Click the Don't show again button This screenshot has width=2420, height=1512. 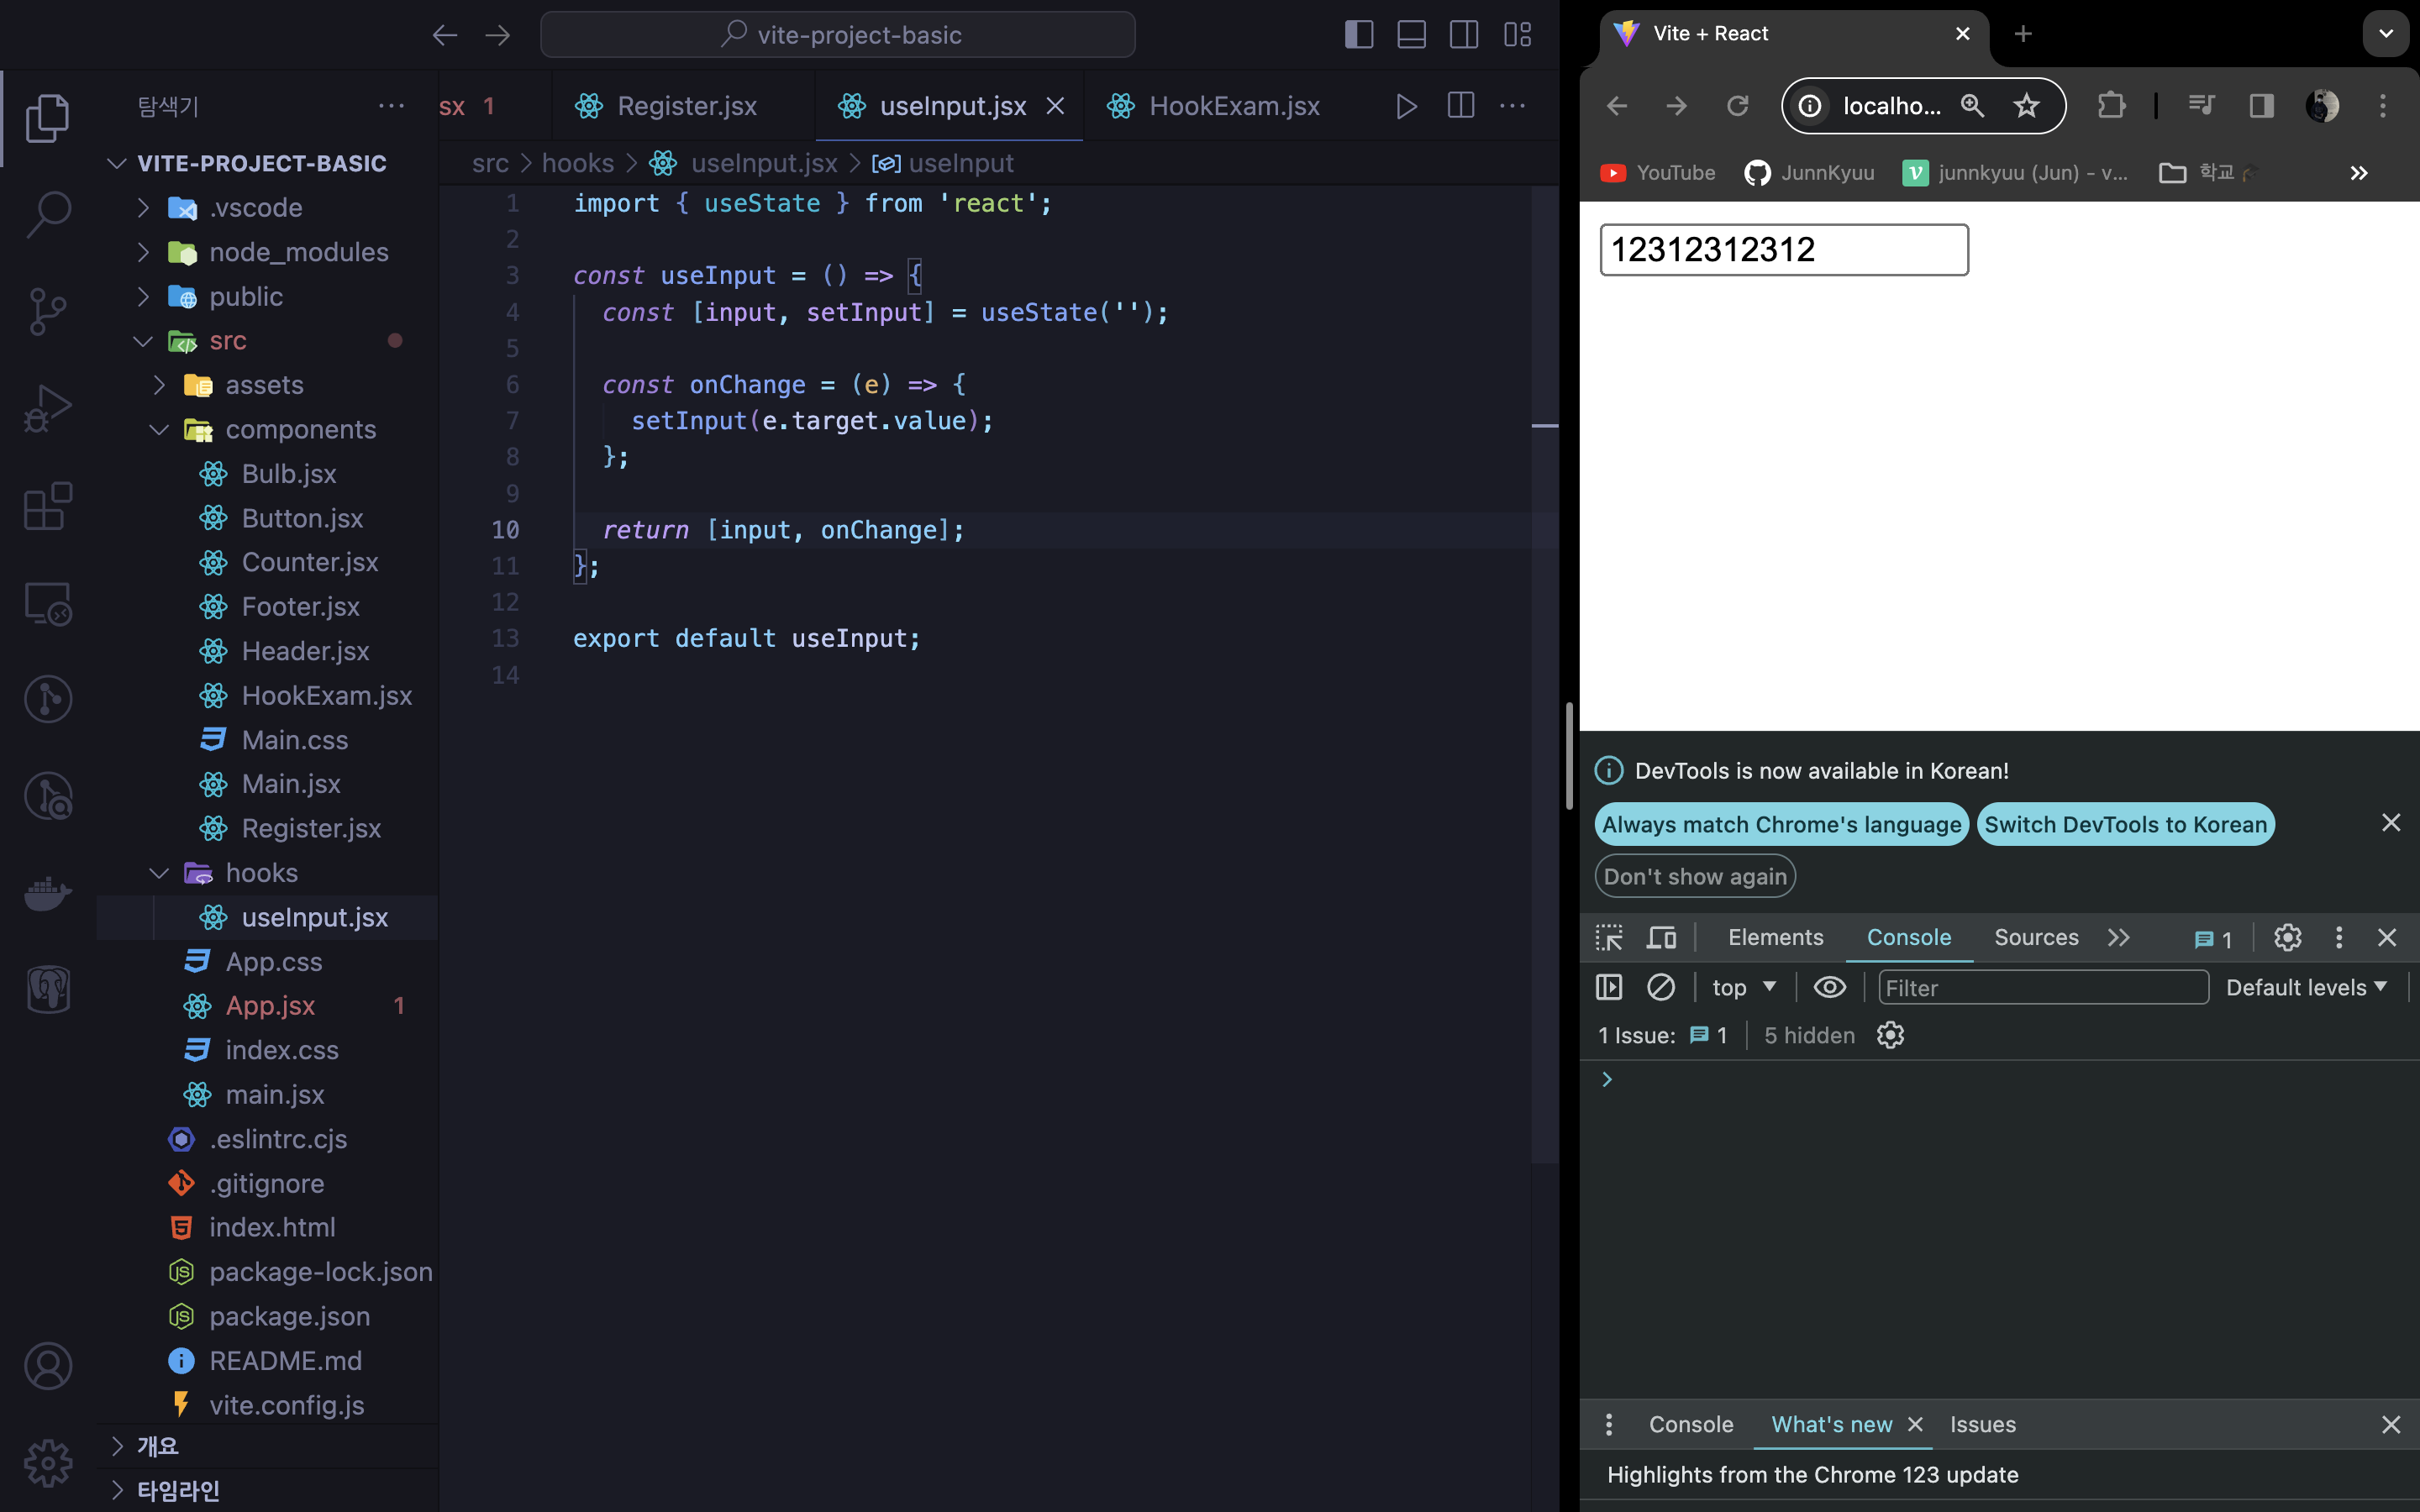point(1694,876)
